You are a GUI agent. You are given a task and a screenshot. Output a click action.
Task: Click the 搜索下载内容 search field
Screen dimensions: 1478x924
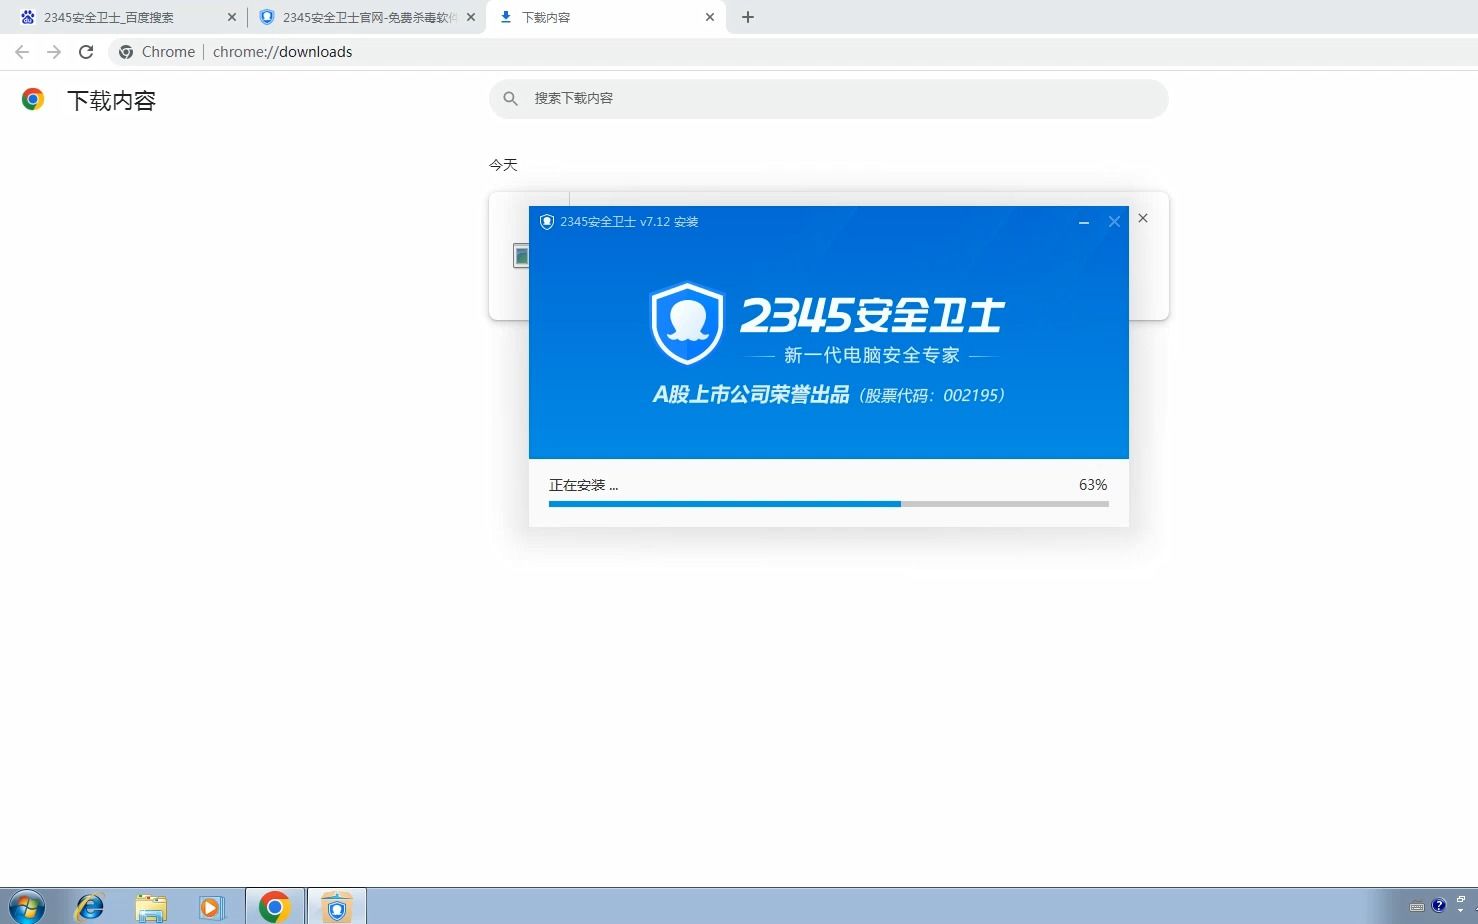pyautogui.click(x=828, y=98)
